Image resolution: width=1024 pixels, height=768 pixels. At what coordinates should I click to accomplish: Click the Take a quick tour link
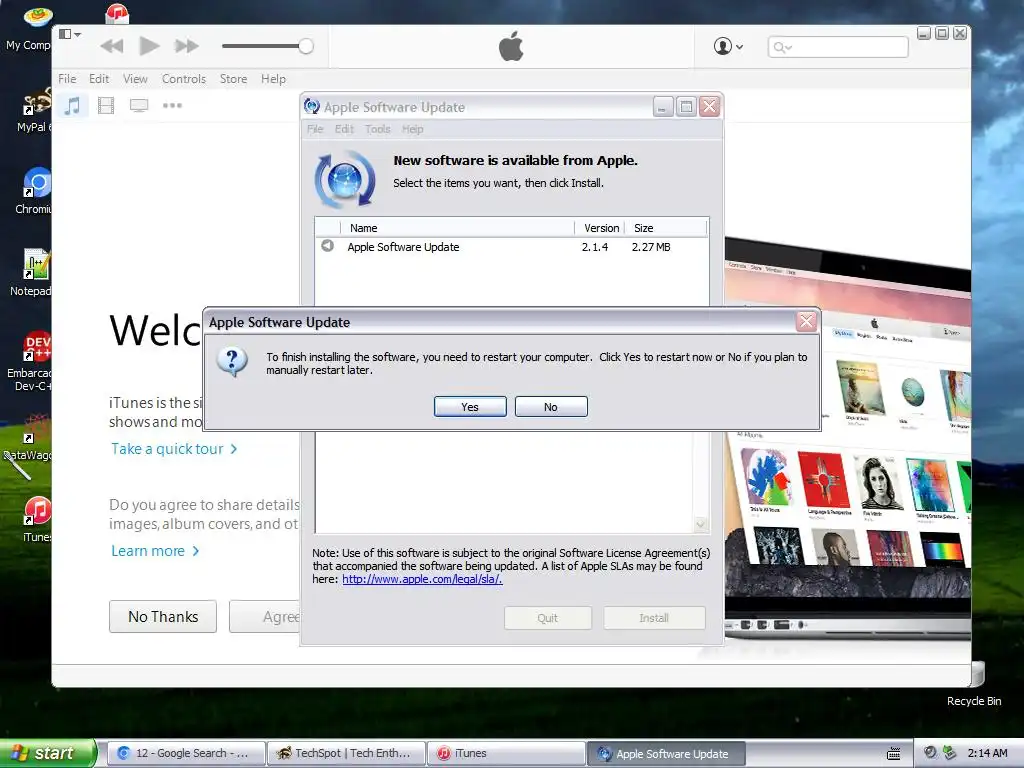click(x=174, y=449)
